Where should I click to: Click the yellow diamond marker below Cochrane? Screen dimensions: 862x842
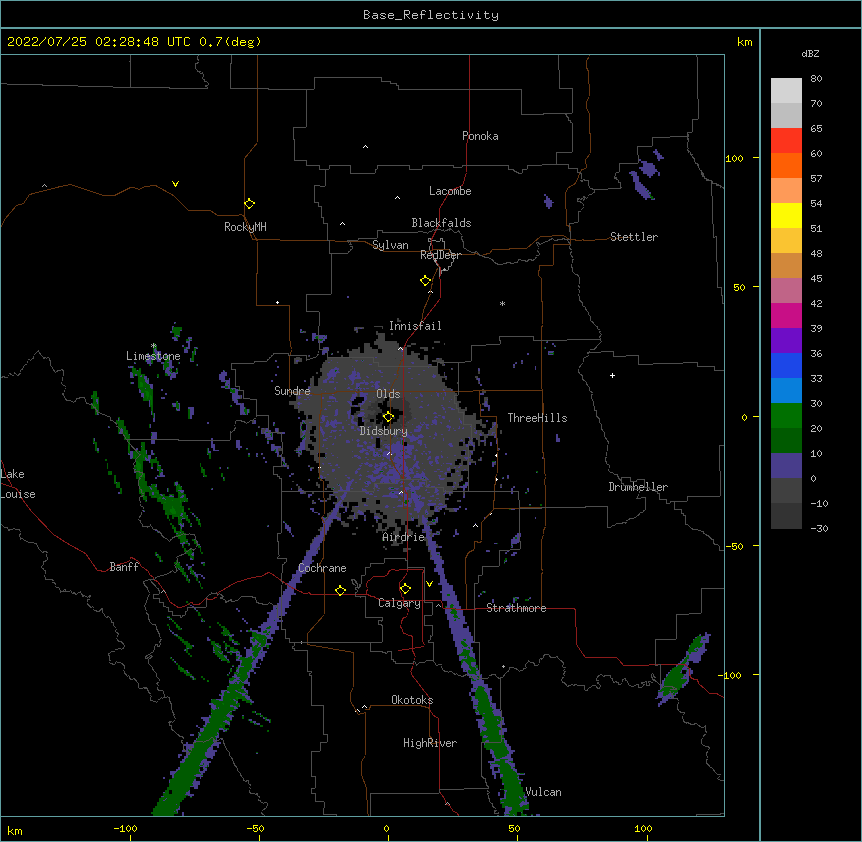[340, 590]
